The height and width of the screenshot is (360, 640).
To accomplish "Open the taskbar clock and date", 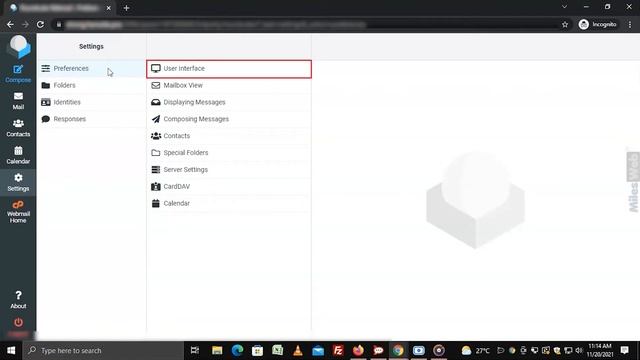I will (x=600, y=350).
